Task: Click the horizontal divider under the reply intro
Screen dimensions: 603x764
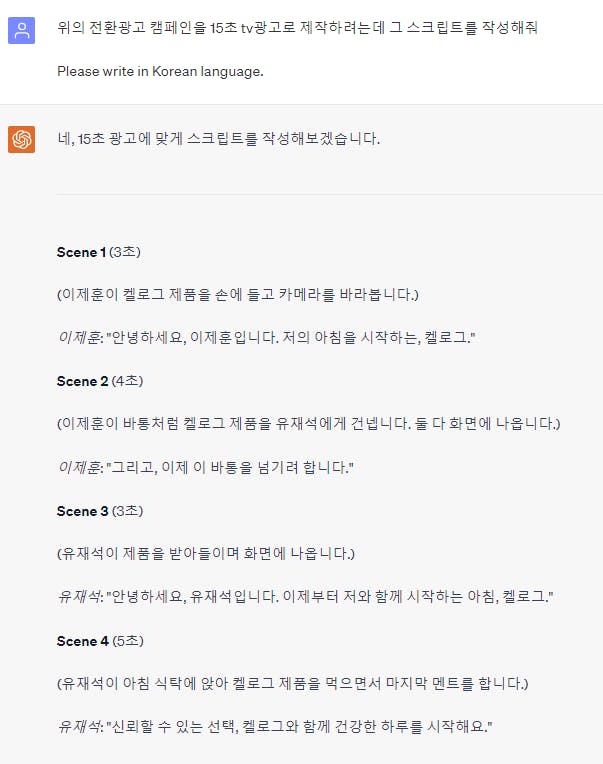Action: (x=330, y=194)
